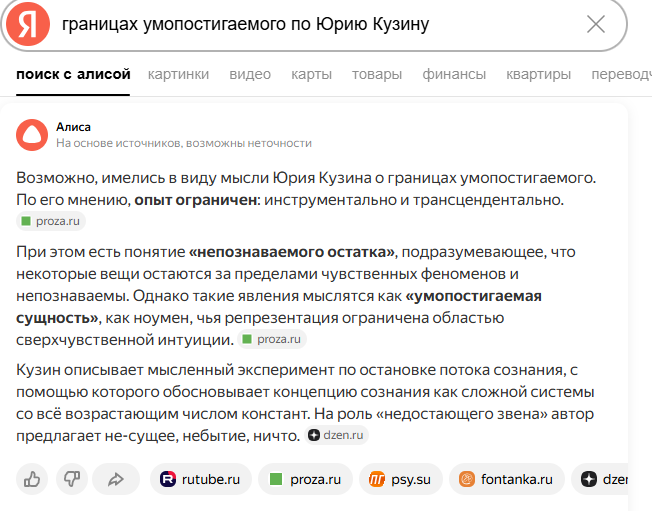Dislike the answer with thumbs down
Image resolution: width=652 pixels, height=511 pixels.
pyautogui.click(x=72, y=479)
